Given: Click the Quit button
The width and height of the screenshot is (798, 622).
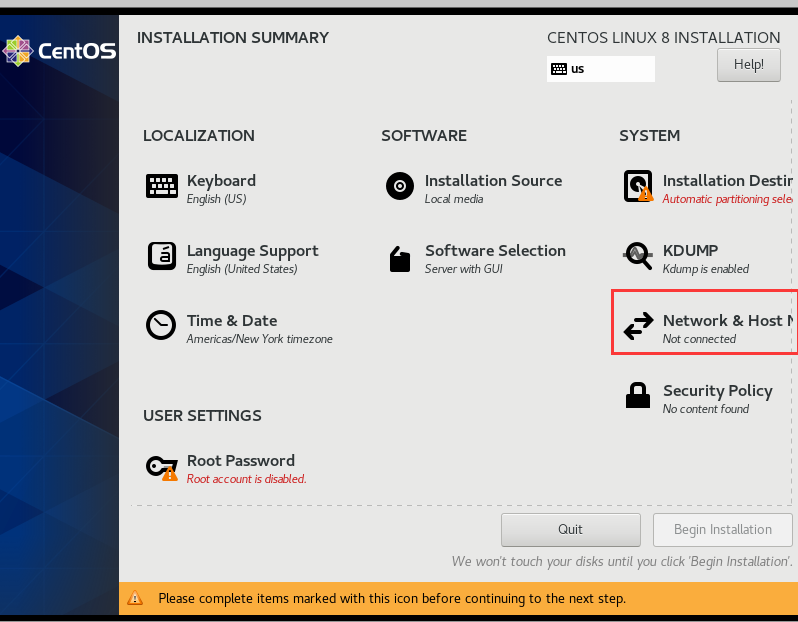Looking at the screenshot, I should (571, 529).
